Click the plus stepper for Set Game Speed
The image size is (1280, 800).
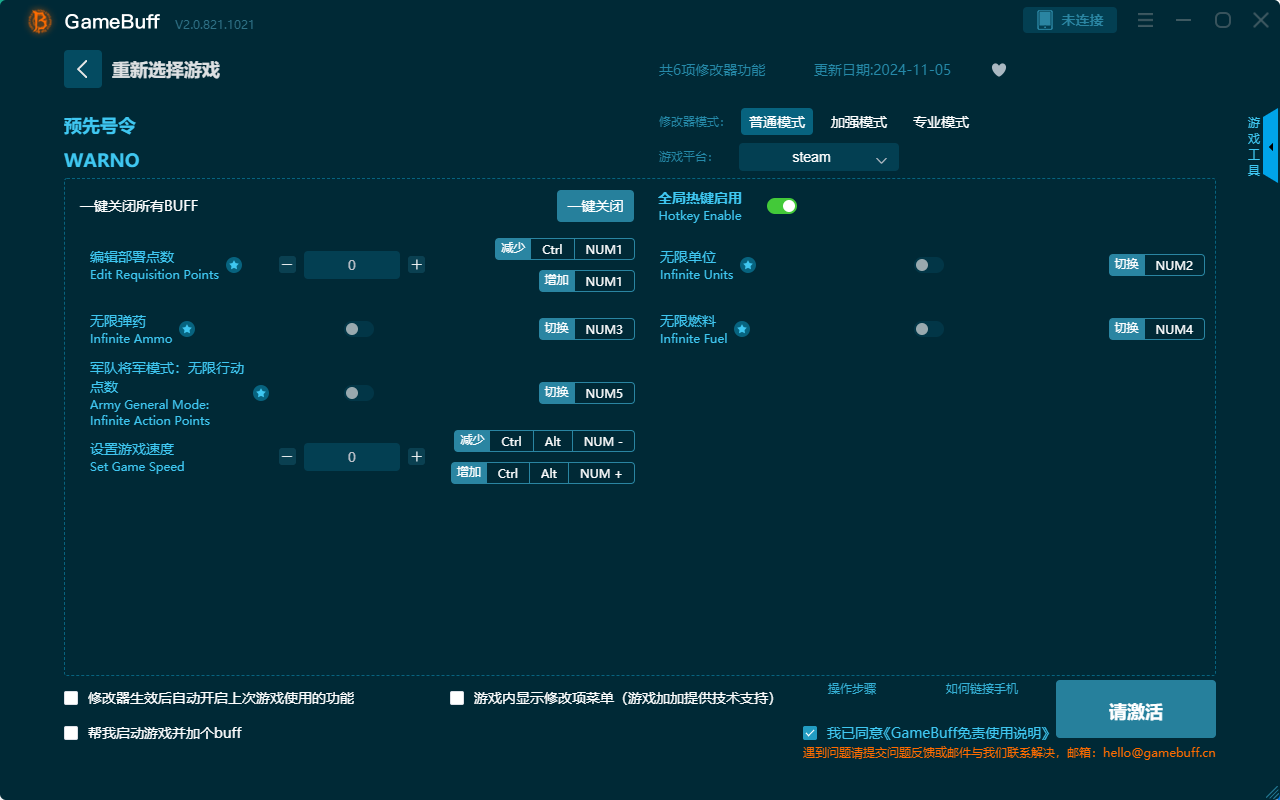point(416,457)
